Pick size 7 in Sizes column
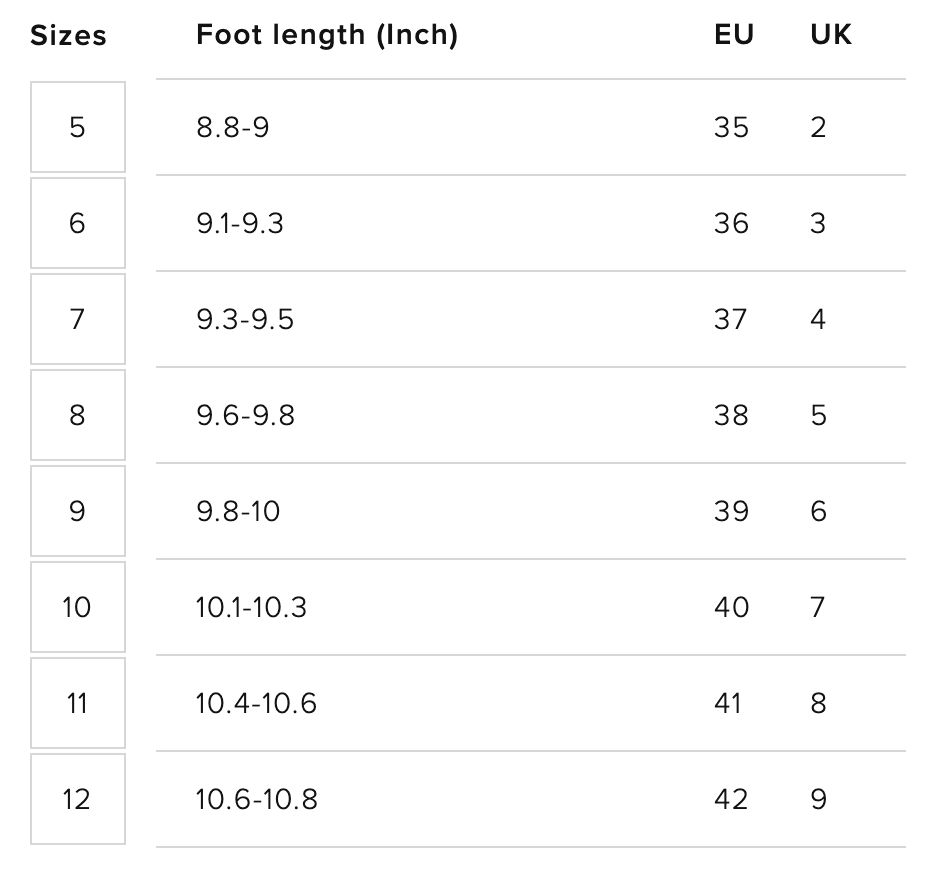 pyautogui.click(x=77, y=319)
